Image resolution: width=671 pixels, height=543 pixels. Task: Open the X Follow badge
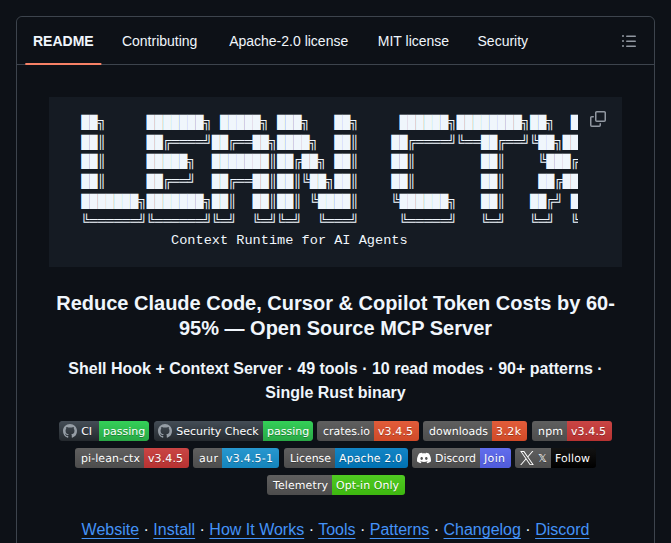[x=555, y=458]
